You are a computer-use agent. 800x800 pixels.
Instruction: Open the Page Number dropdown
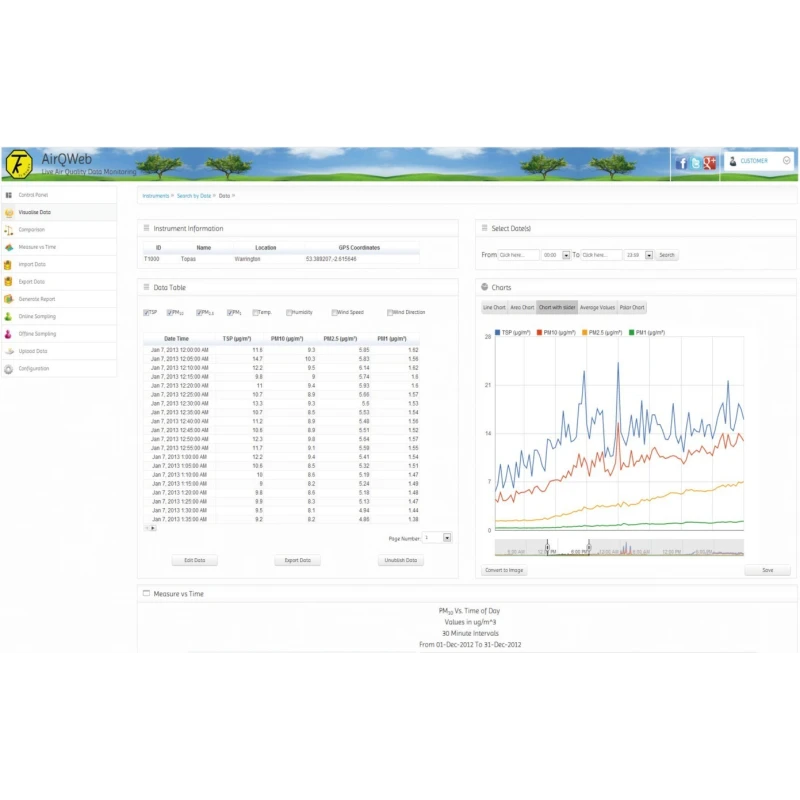pyautogui.click(x=446, y=538)
